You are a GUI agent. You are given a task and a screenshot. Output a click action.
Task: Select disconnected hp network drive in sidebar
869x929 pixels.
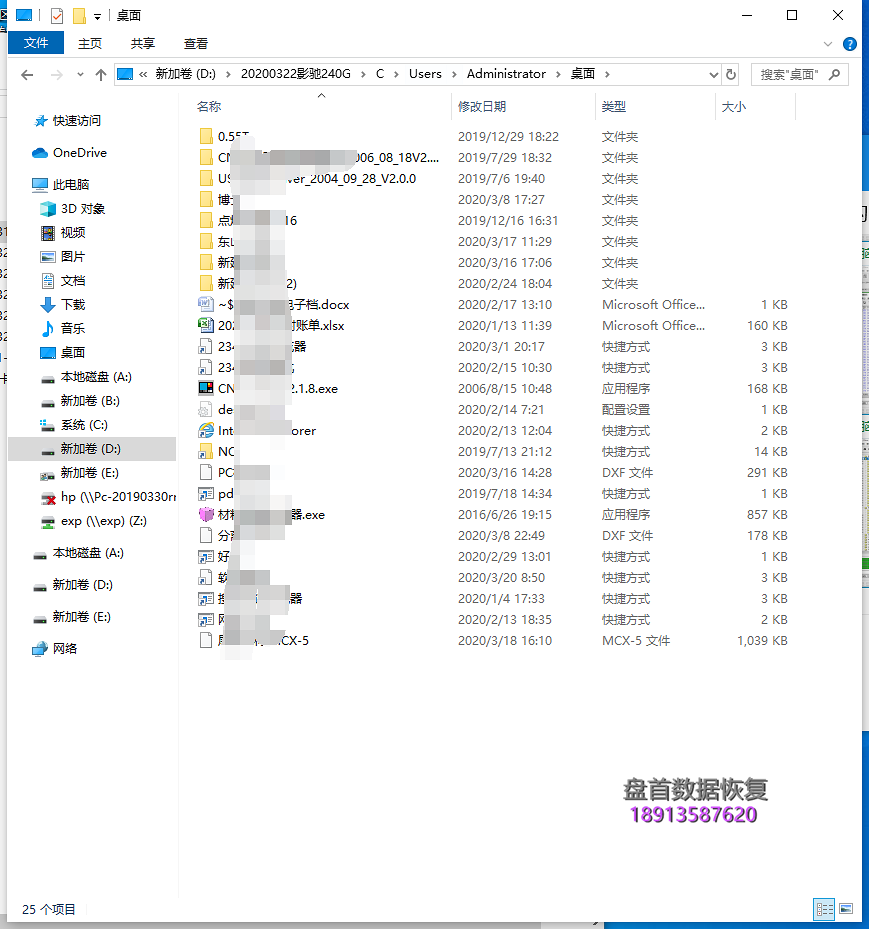118,497
